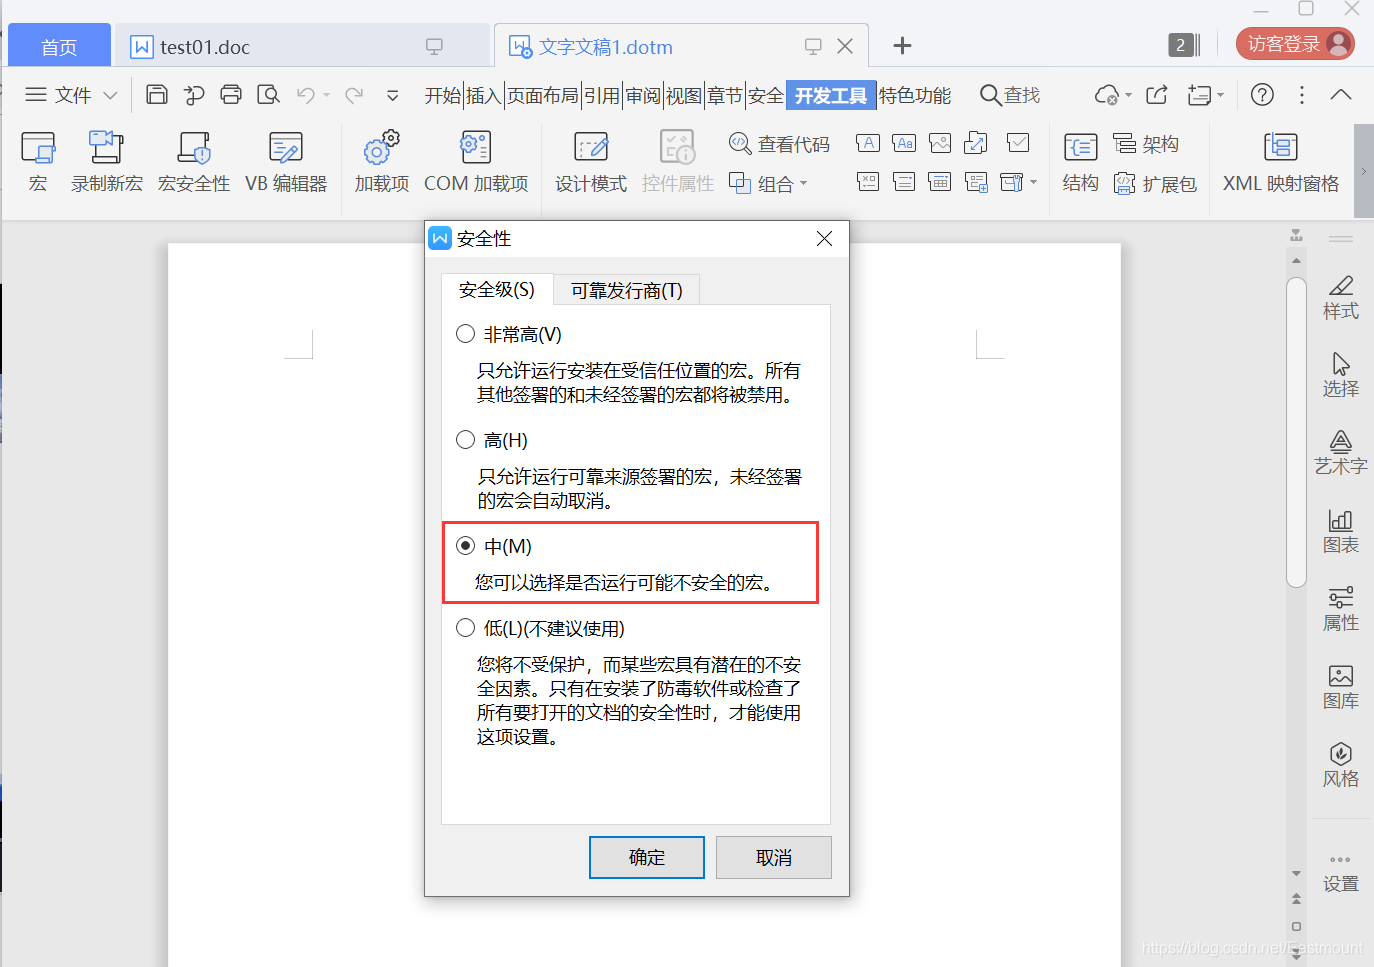Dismiss the dialog with 取消
Image resolution: width=1374 pixels, height=967 pixels.
(773, 857)
